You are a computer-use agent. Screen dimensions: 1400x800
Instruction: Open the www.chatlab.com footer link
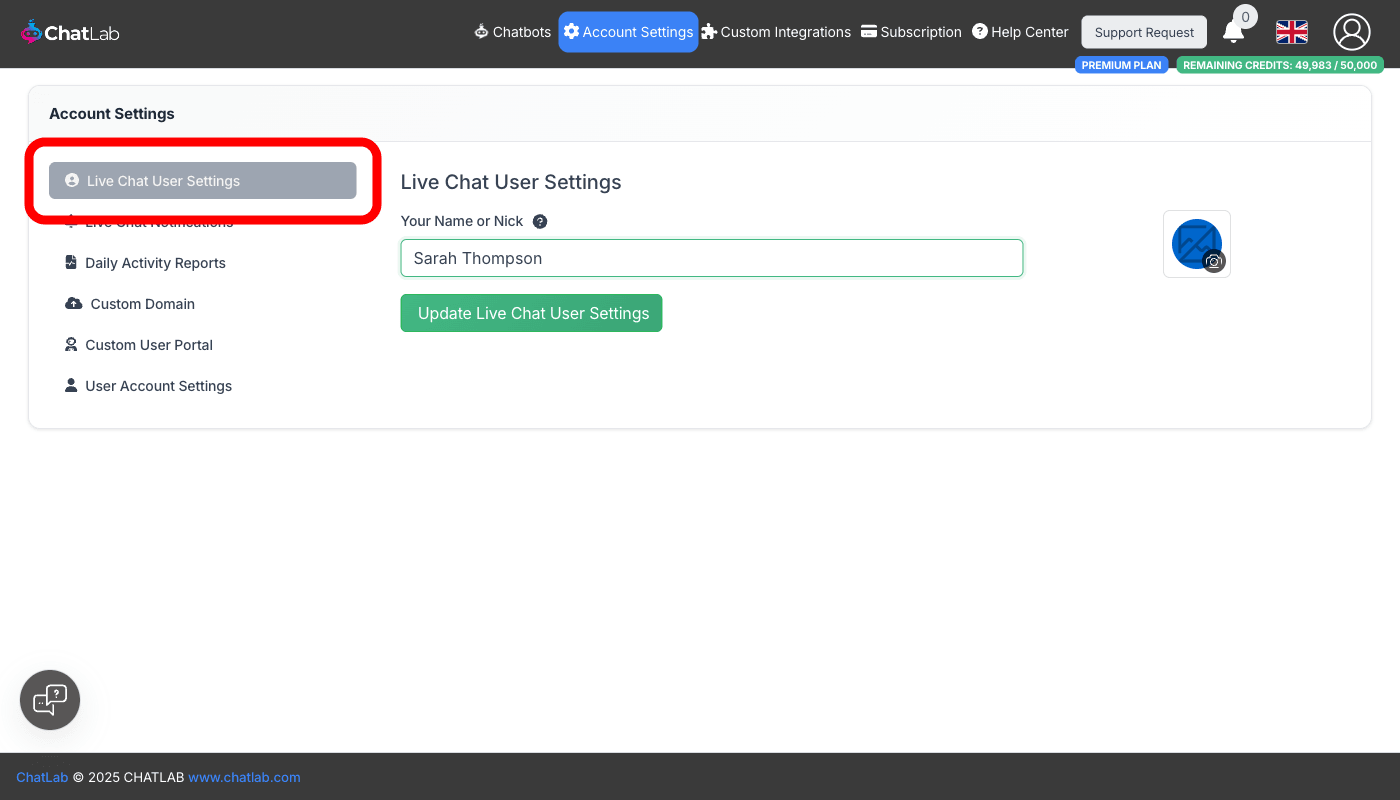[244, 777]
